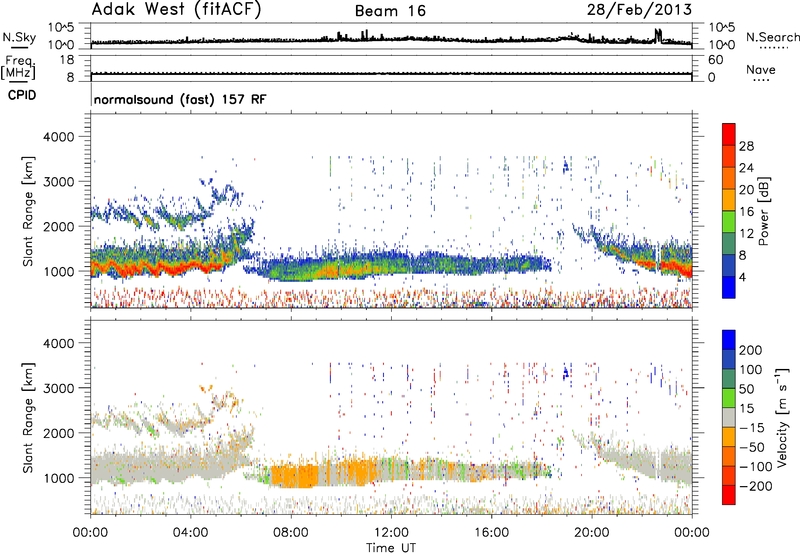Click the "CPID" row label
The height and width of the screenshot is (554, 800).
pyautogui.click(x=22, y=95)
